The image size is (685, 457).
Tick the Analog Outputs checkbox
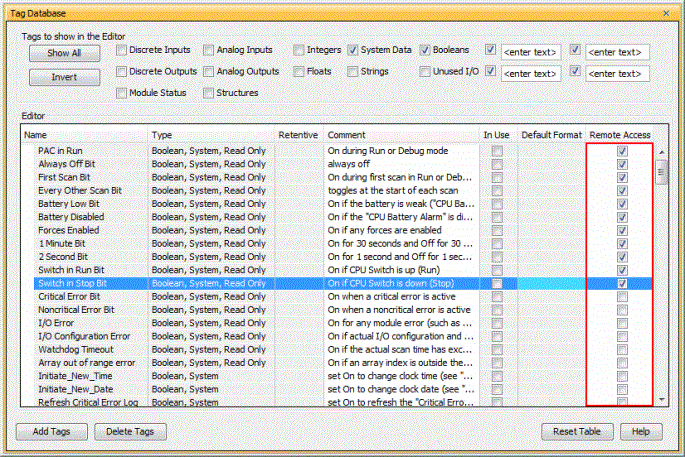[x=209, y=71]
